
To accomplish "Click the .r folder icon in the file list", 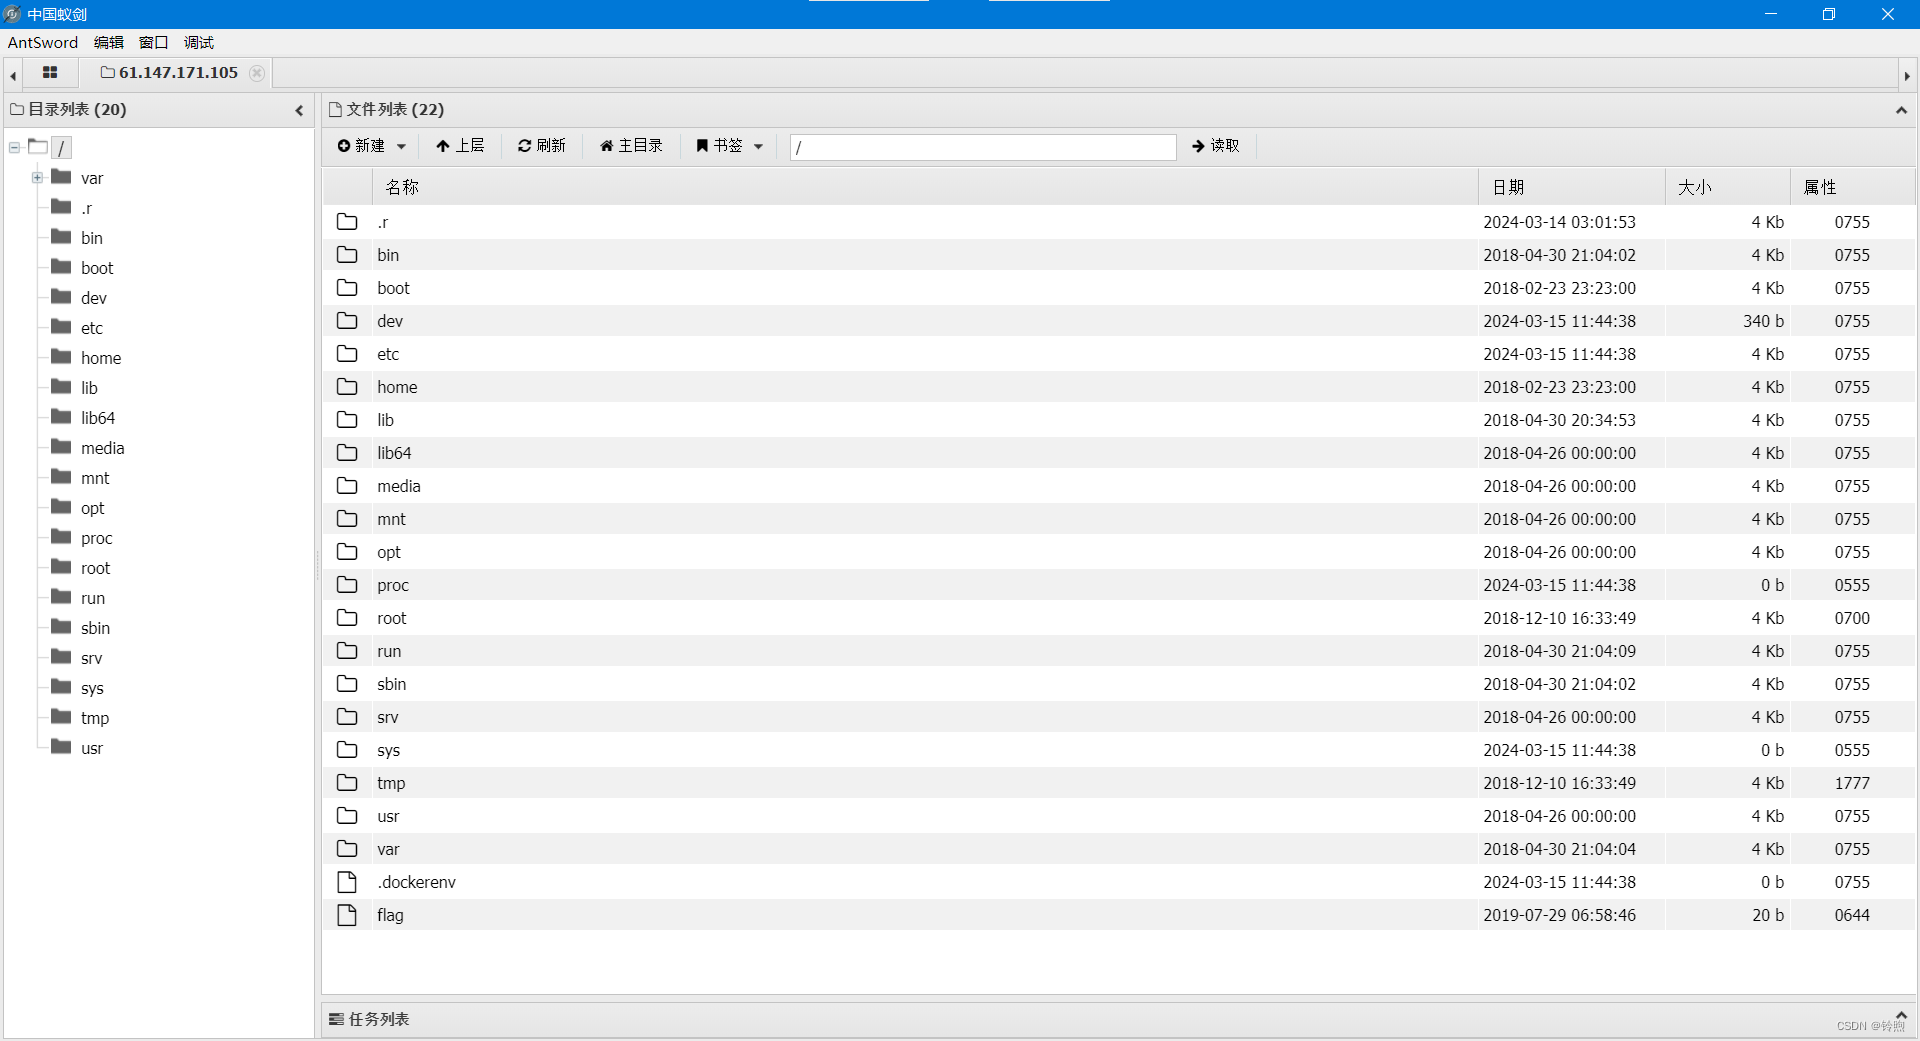I will pyautogui.click(x=347, y=222).
